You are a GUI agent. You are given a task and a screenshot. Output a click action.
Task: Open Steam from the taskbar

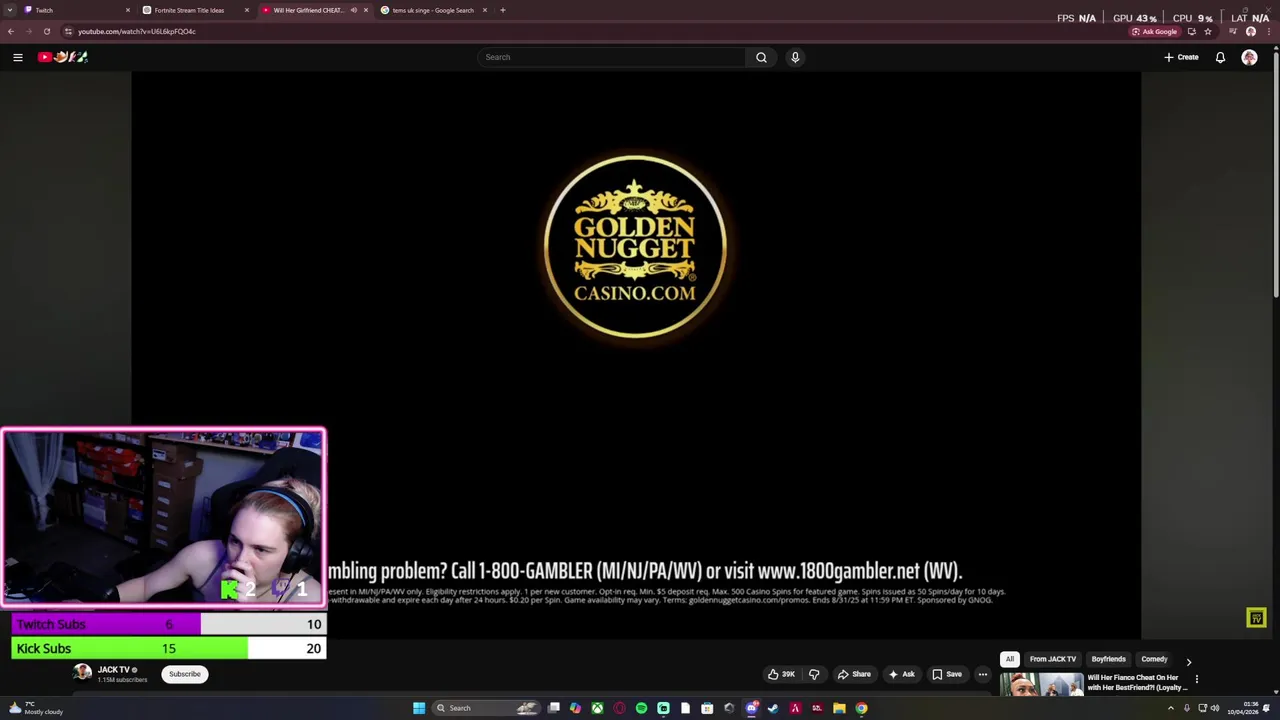click(x=773, y=708)
